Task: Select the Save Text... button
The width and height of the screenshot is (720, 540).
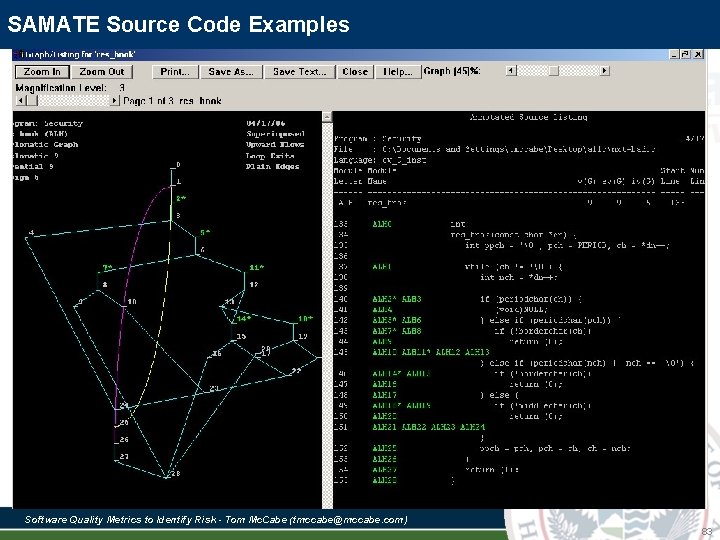Action: coord(299,72)
